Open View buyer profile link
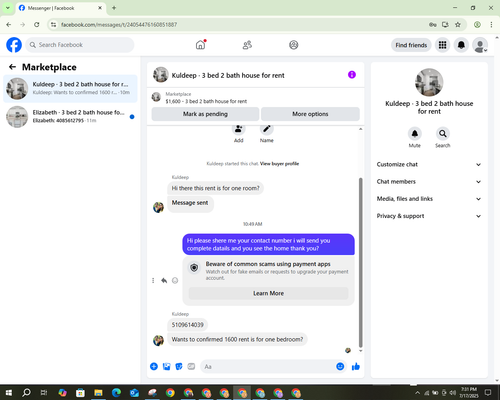Viewport: 500px width, 400px height. tap(279, 164)
